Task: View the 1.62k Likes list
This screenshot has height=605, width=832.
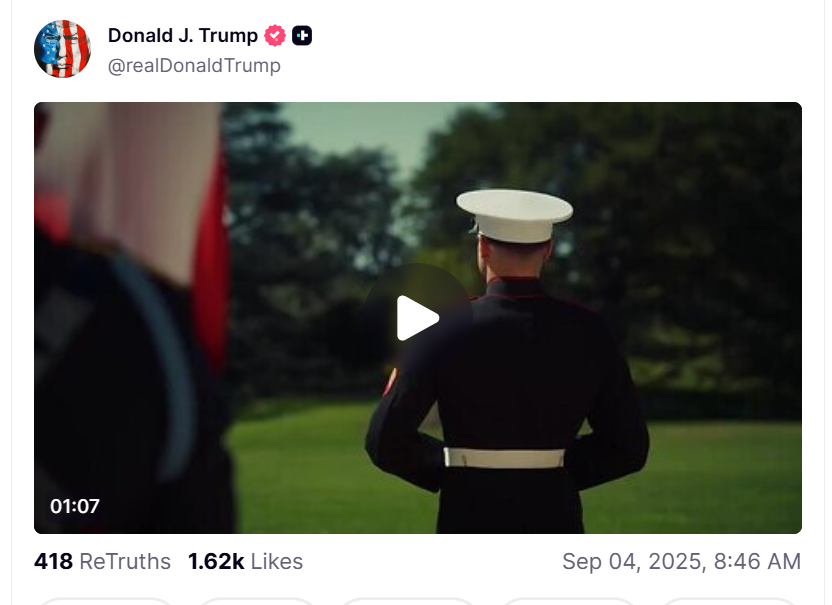Action: [245, 561]
